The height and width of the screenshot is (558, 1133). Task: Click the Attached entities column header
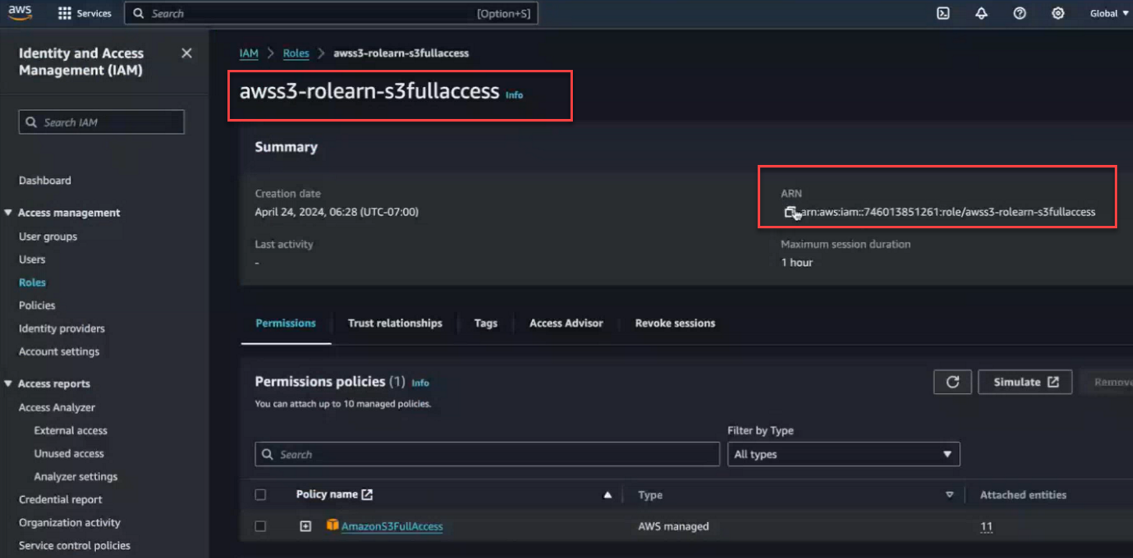1023,495
